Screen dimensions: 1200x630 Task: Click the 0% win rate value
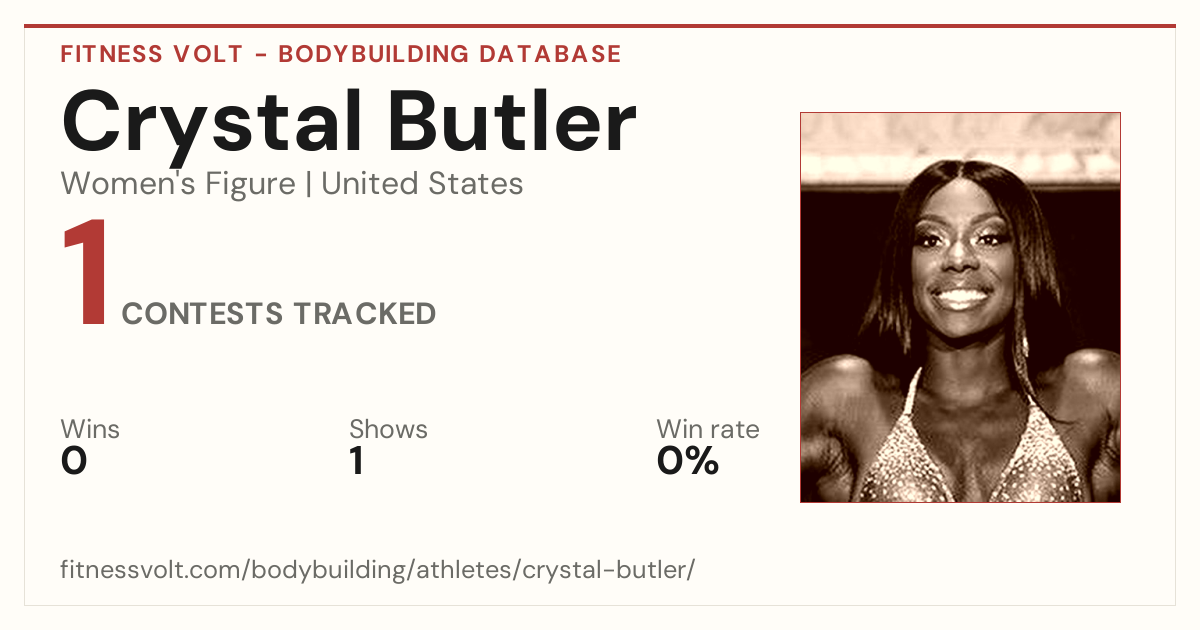coord(688,461)
